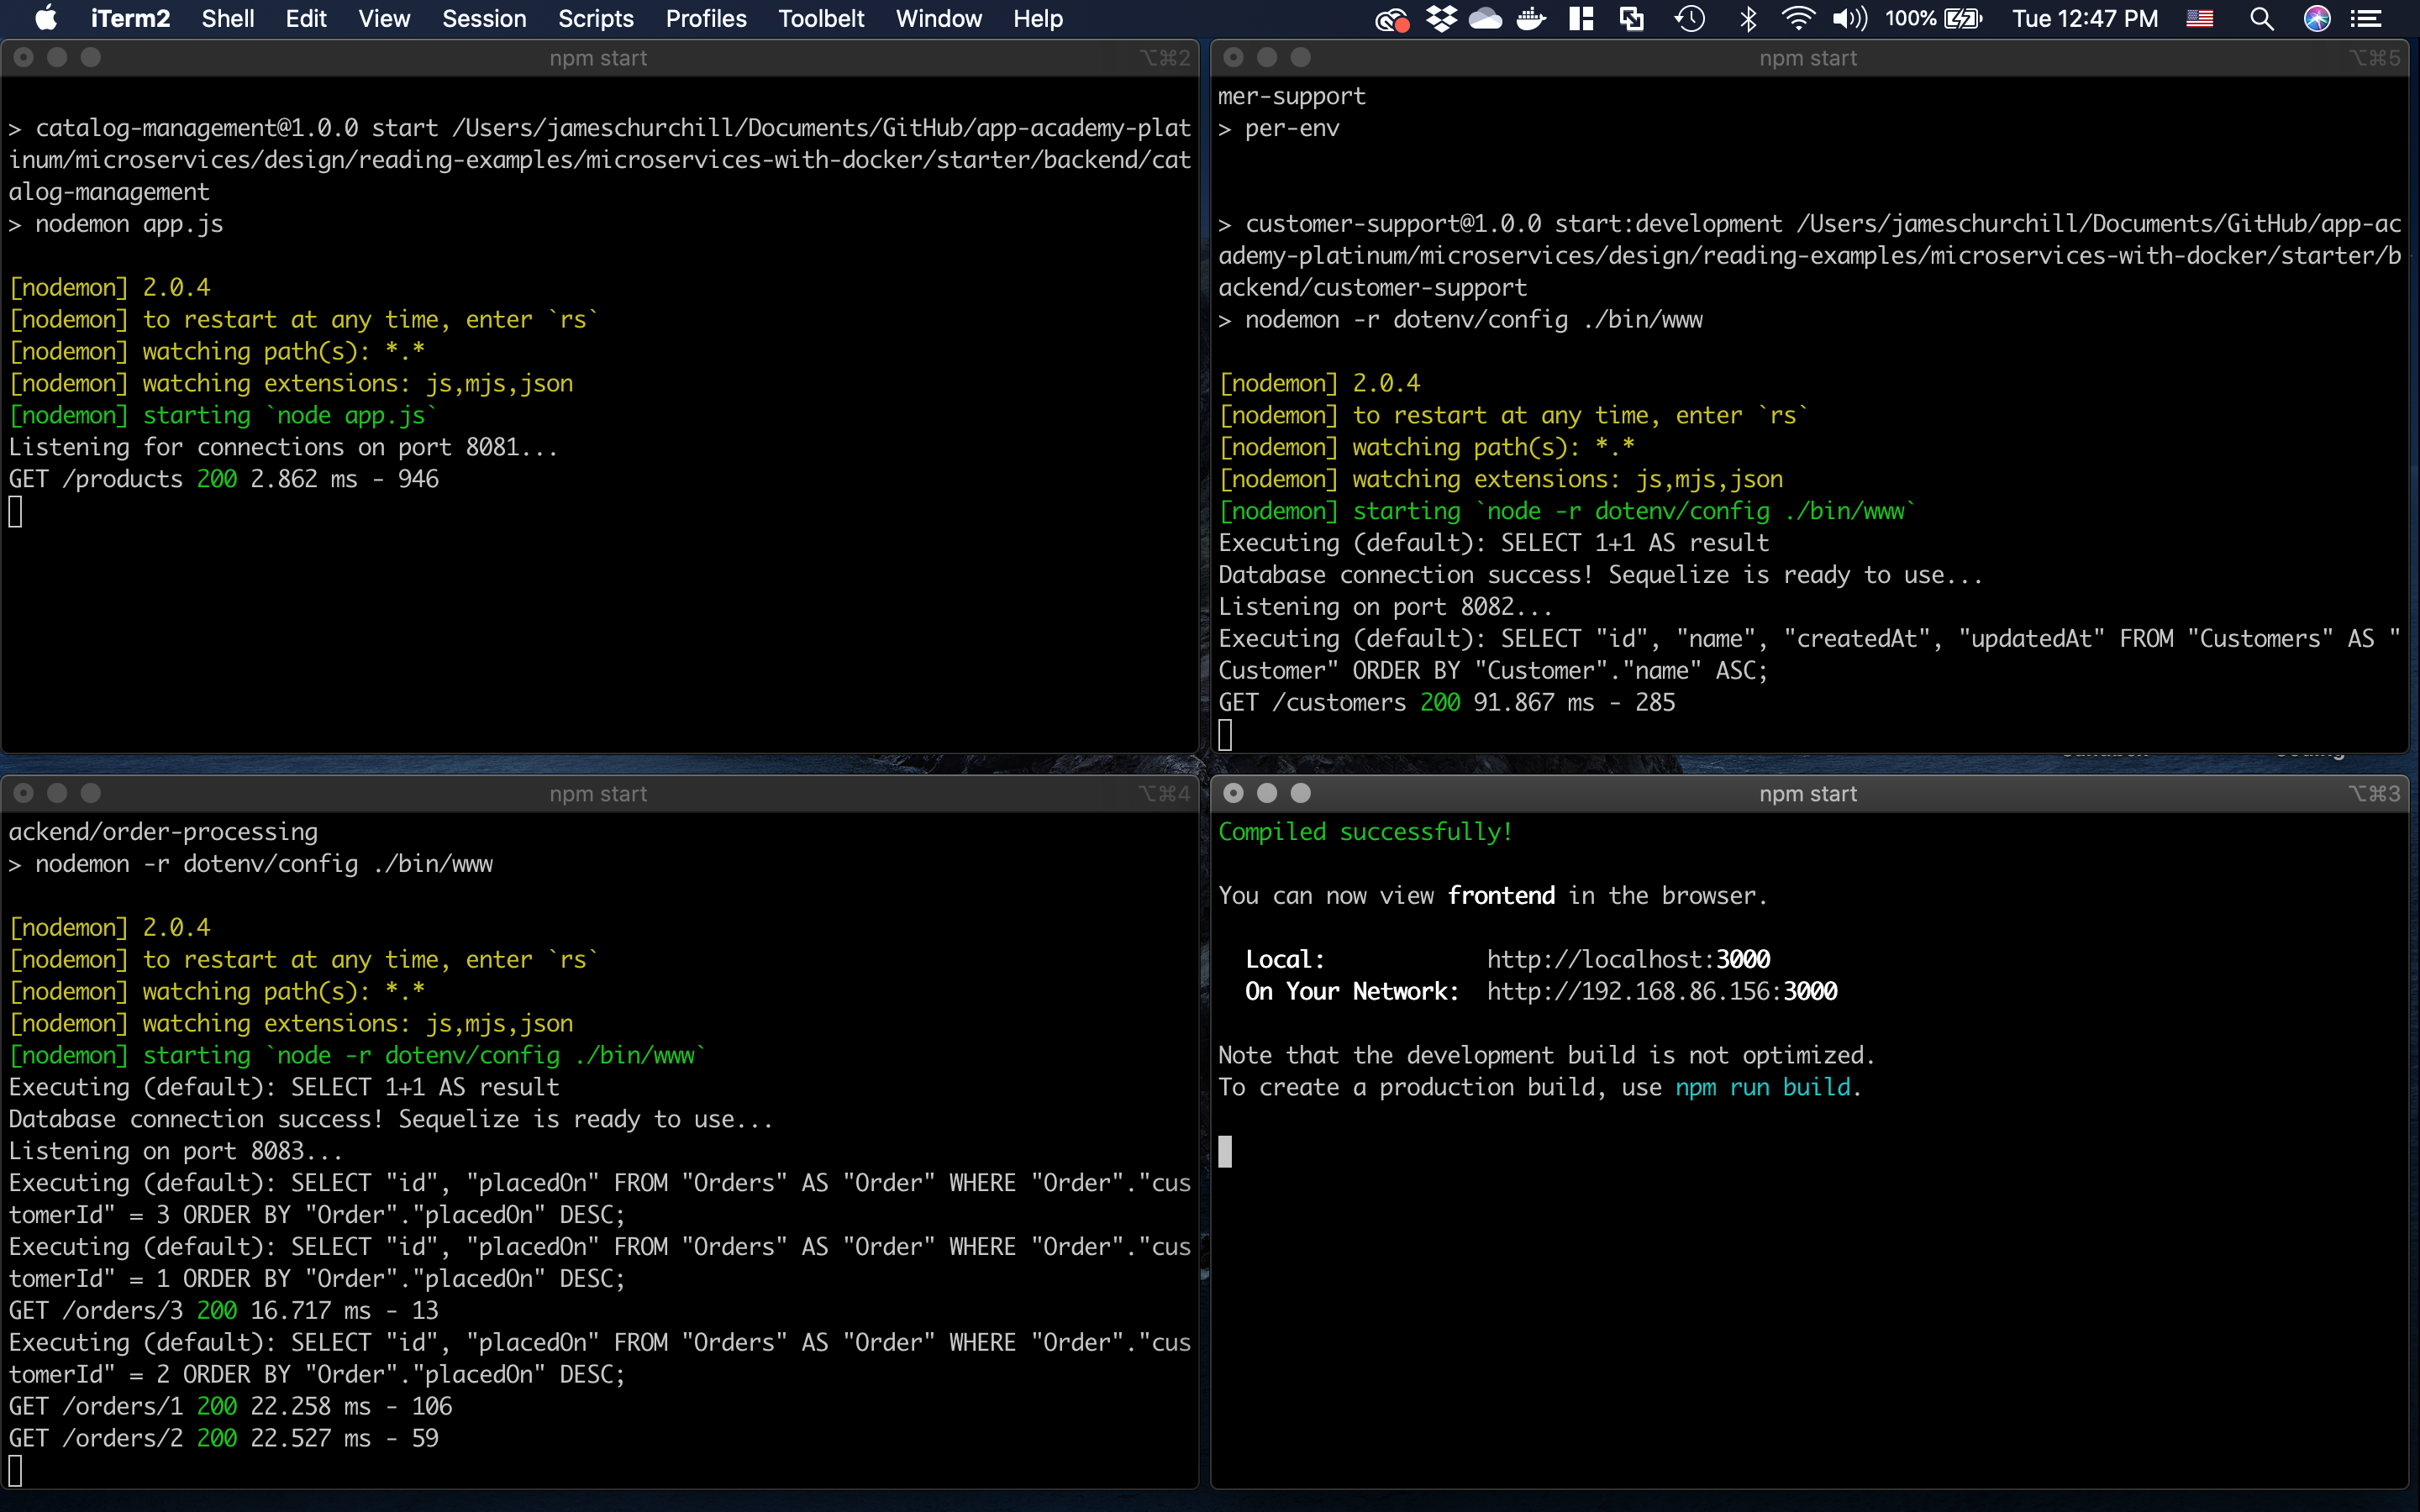Click 'GET /orders/2 200' log line
The image size is (2420, 1512).
(x=224, y=1438)
